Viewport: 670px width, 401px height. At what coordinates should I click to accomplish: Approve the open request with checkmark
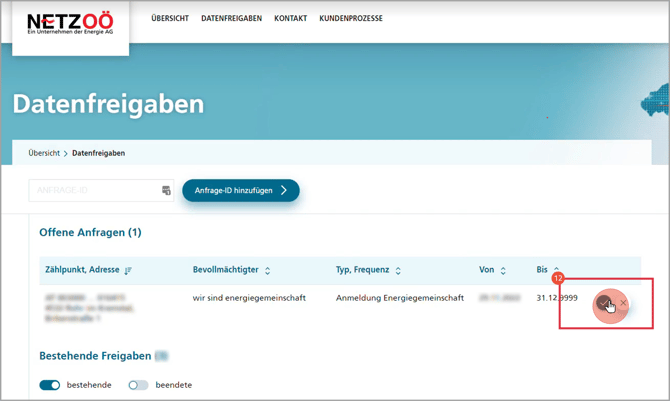pyautogui.click(x=603, y=302)
